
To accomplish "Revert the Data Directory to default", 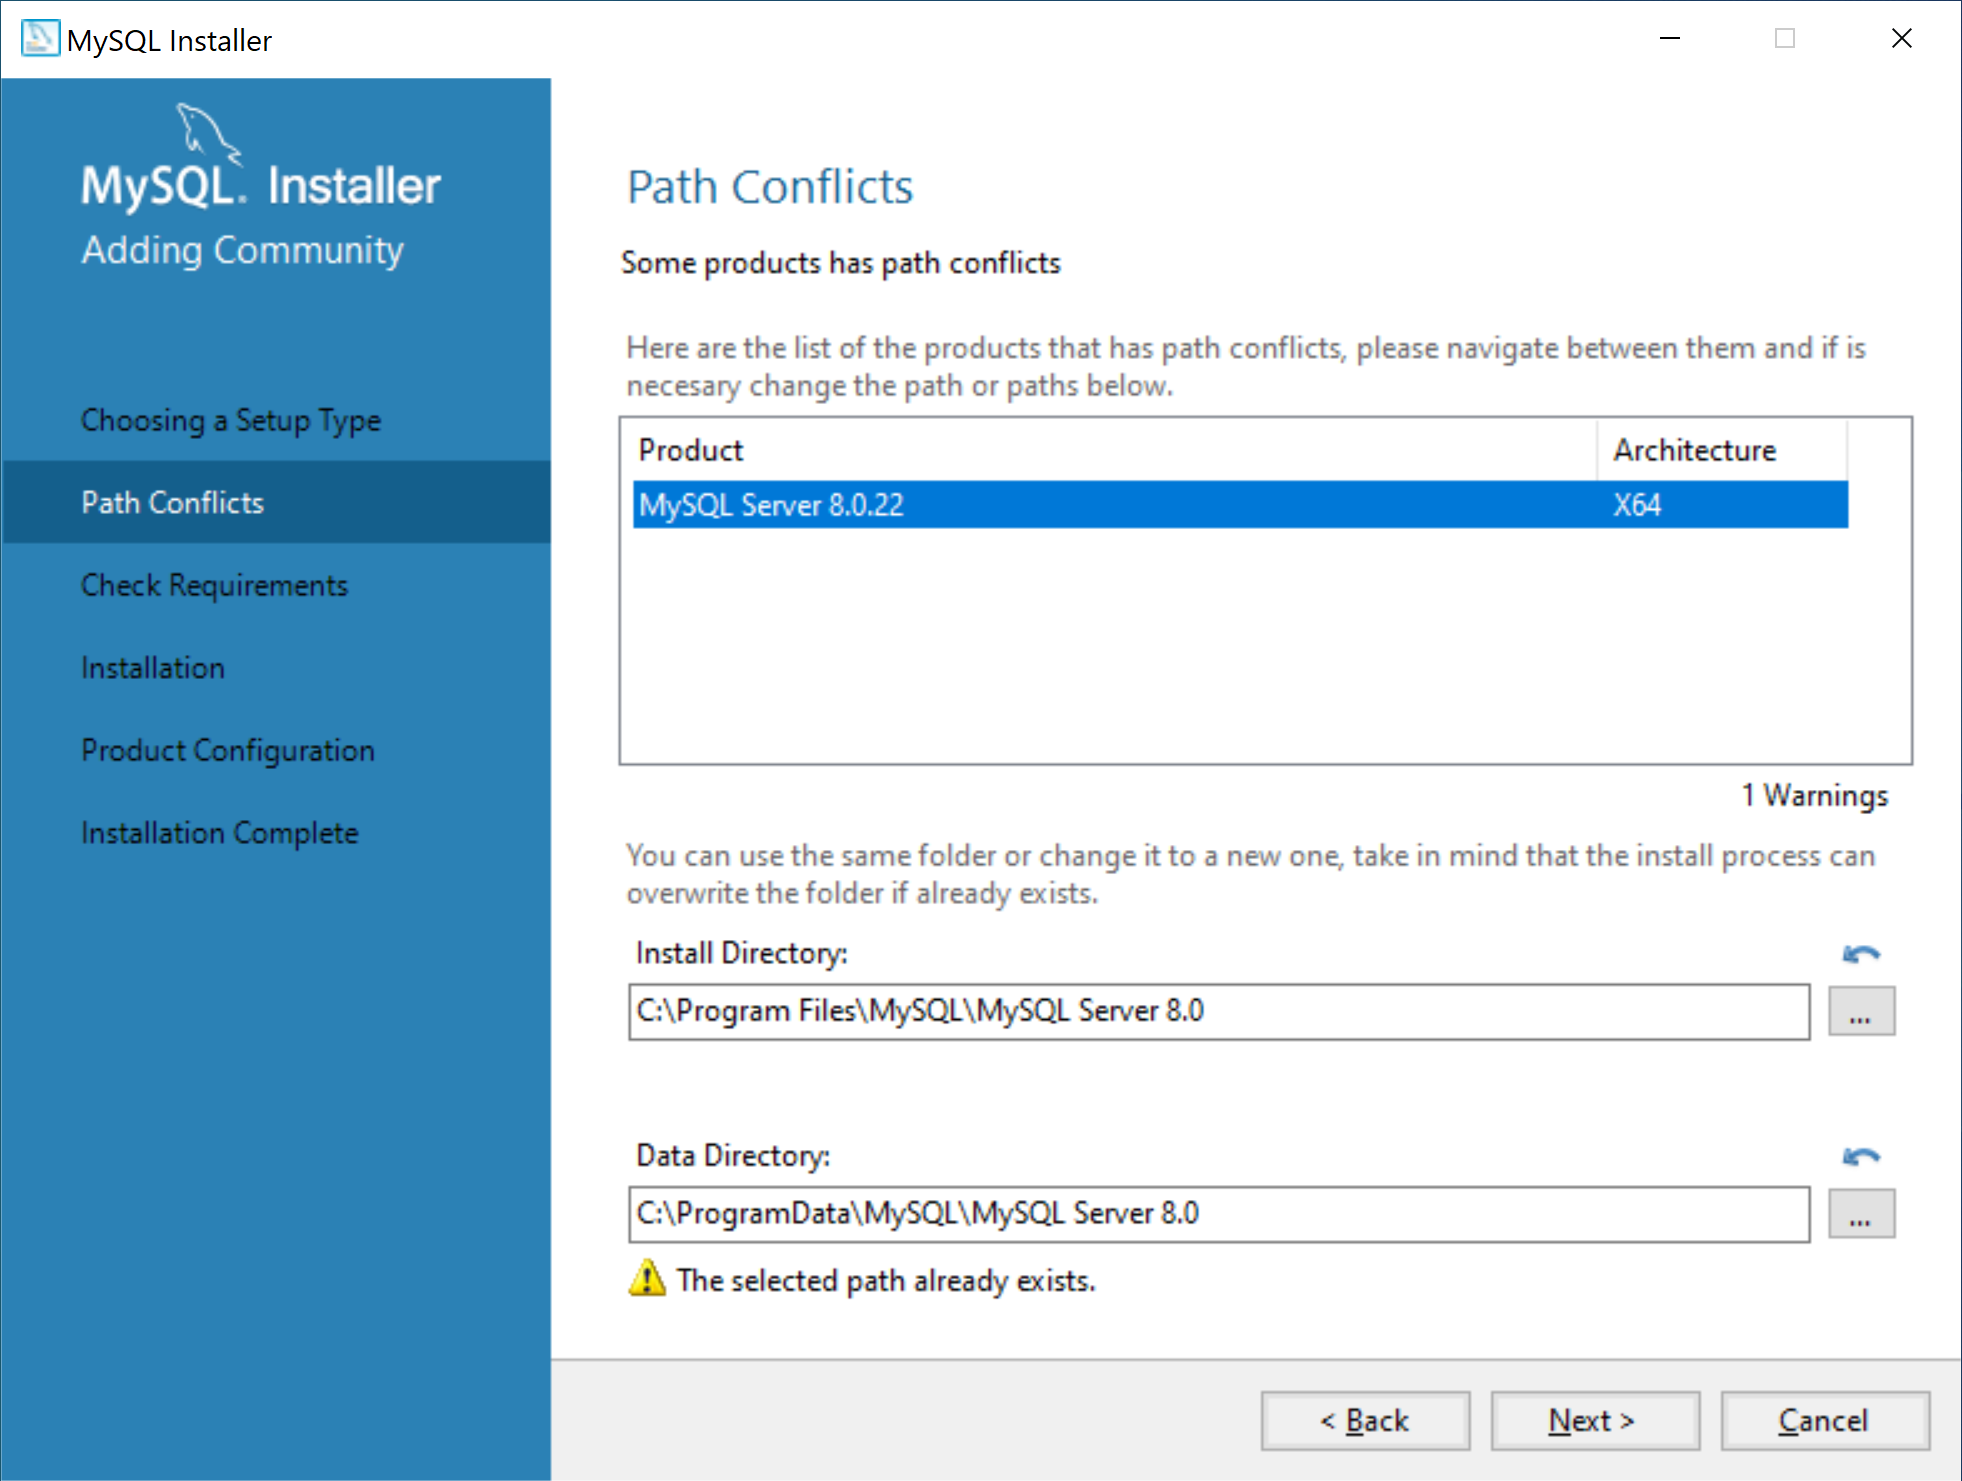I will point(1860,1157).
